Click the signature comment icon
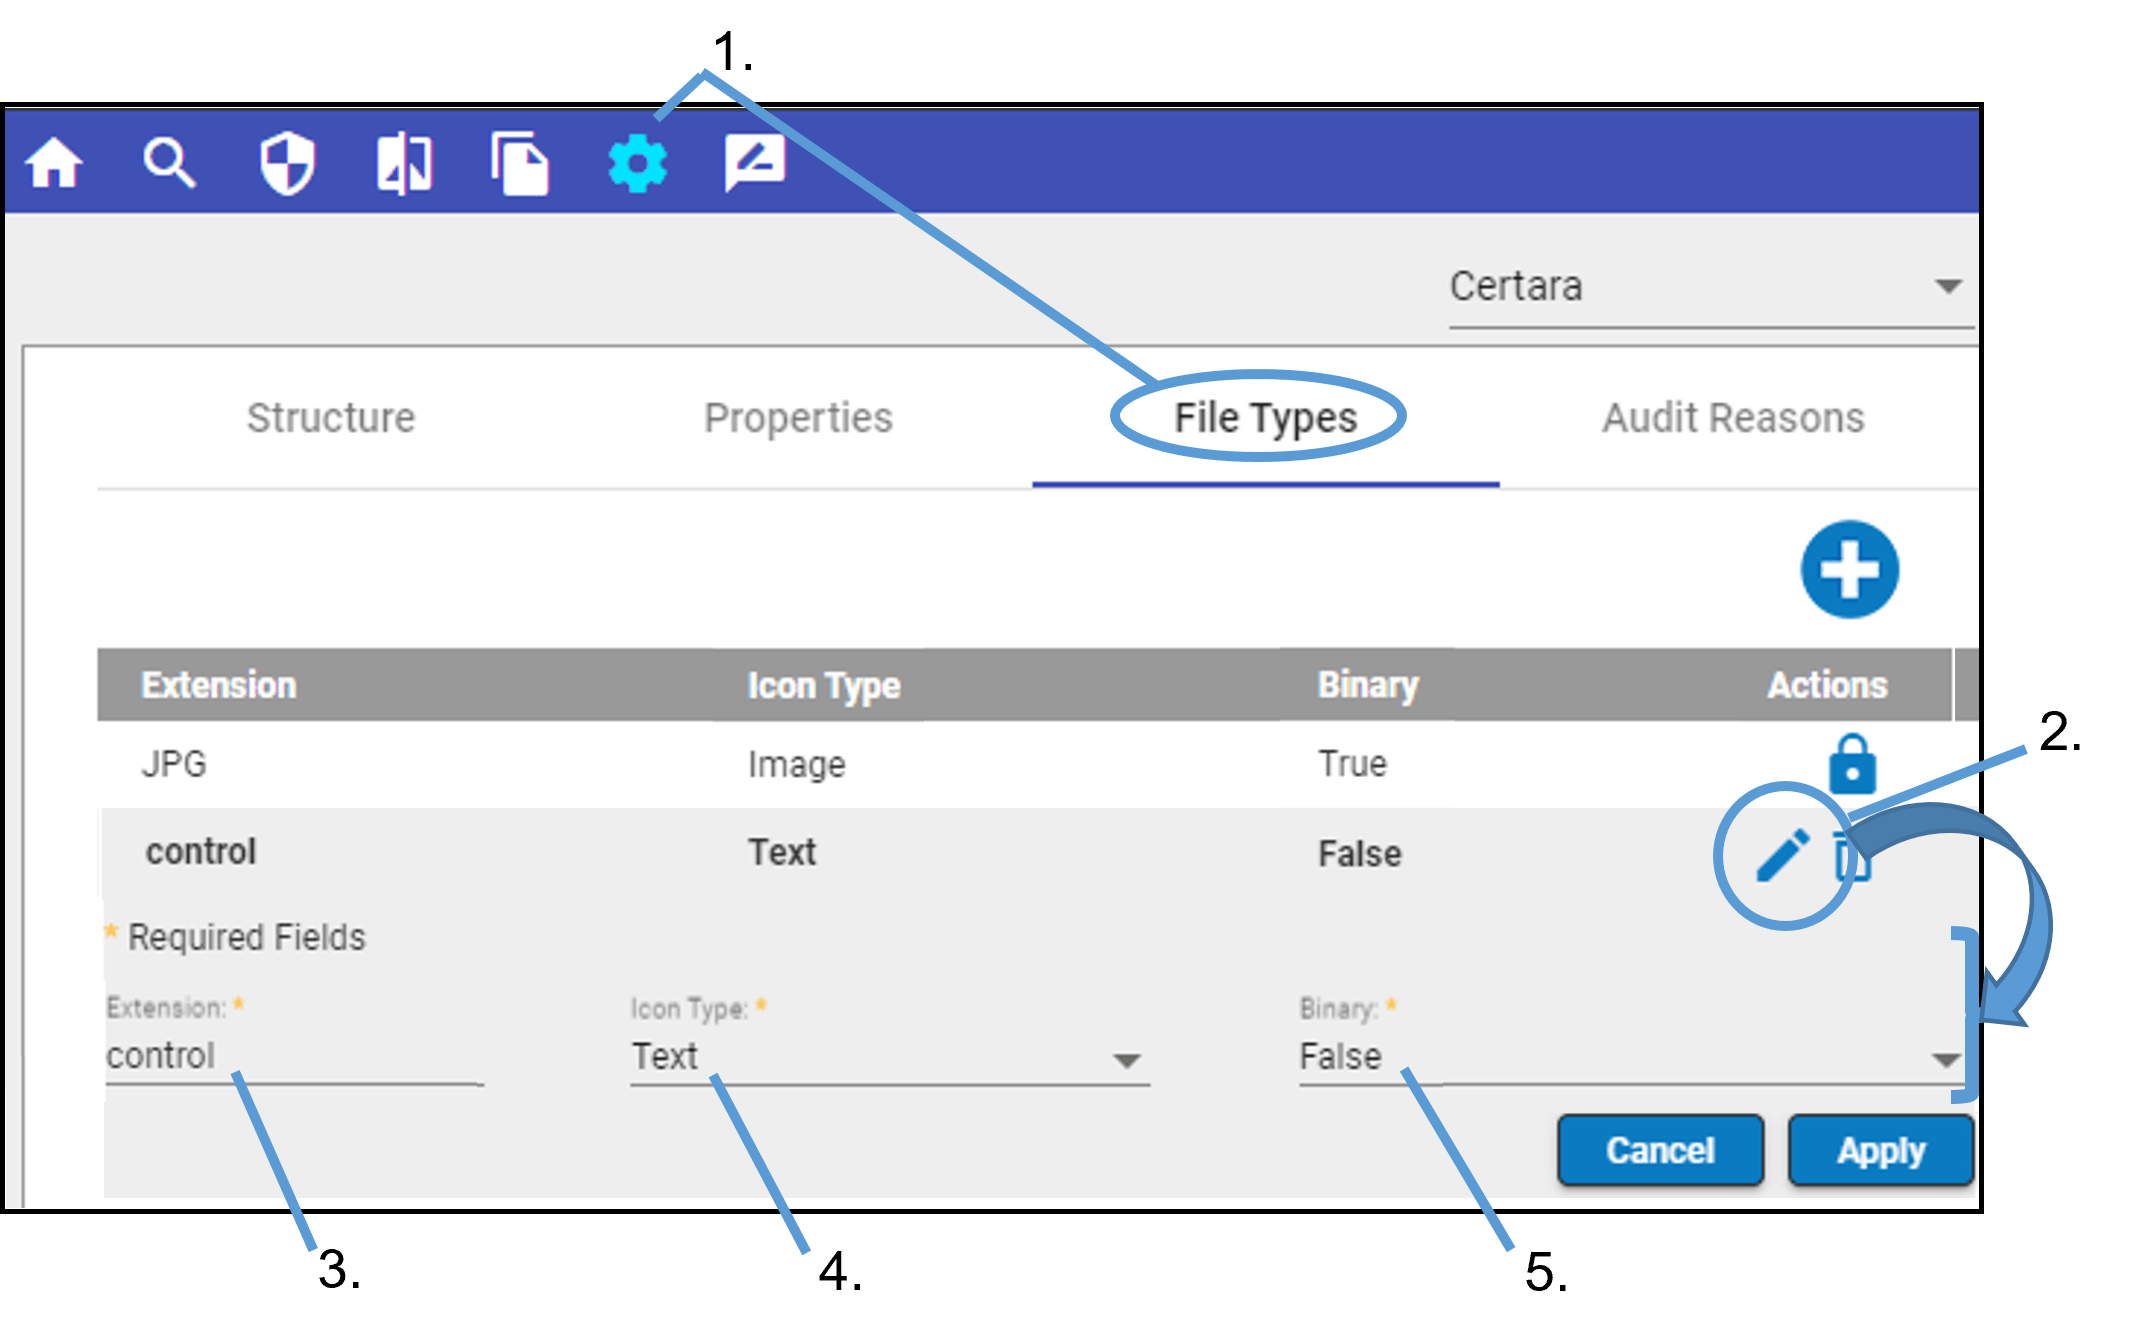The image size is (2136, 1337). [x=754, y=163]
